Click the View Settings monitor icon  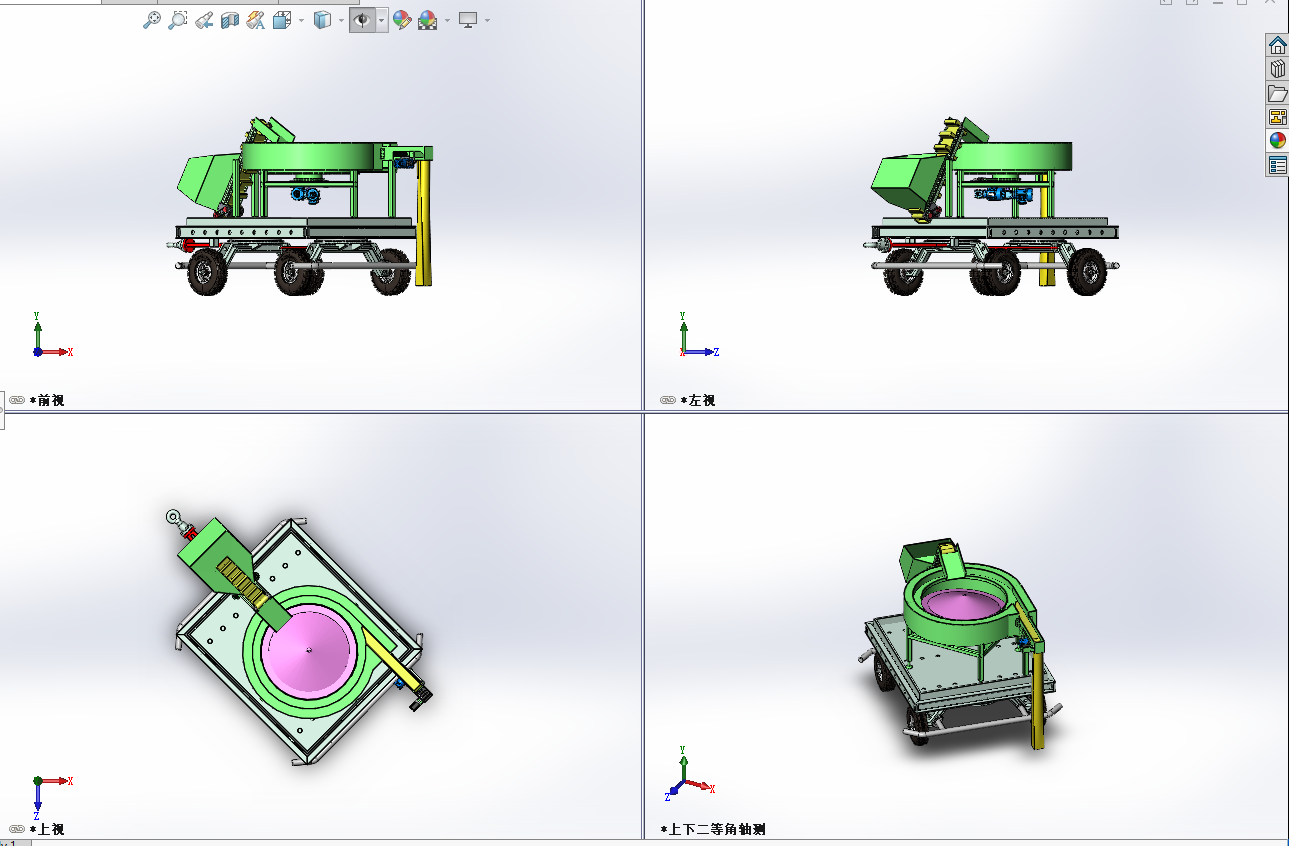pos(468,20)
